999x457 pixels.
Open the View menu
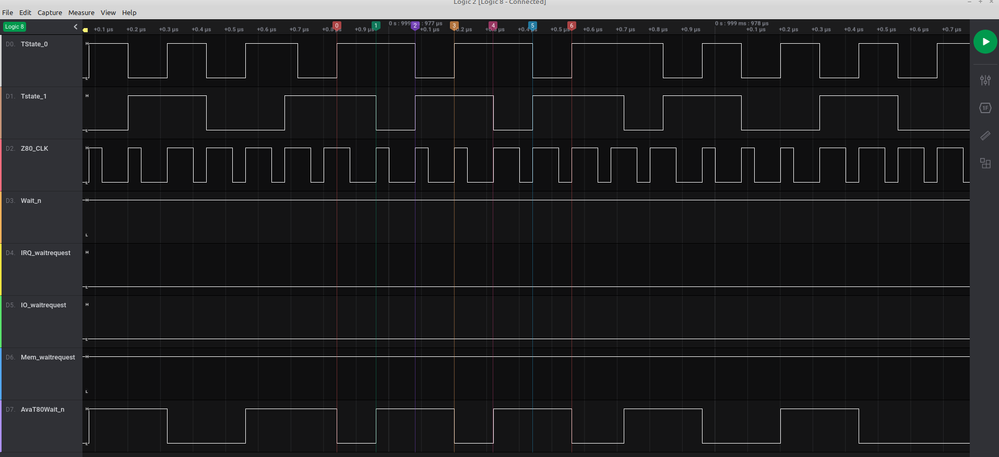click(x=108, y=13)
